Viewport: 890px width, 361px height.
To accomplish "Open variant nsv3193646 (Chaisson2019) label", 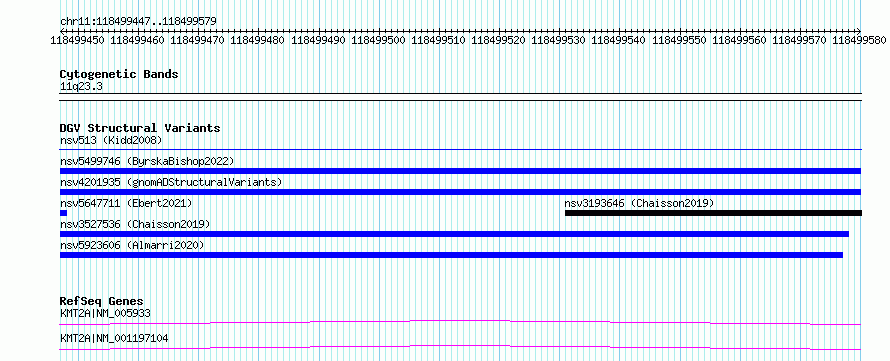I will [639, 203].
